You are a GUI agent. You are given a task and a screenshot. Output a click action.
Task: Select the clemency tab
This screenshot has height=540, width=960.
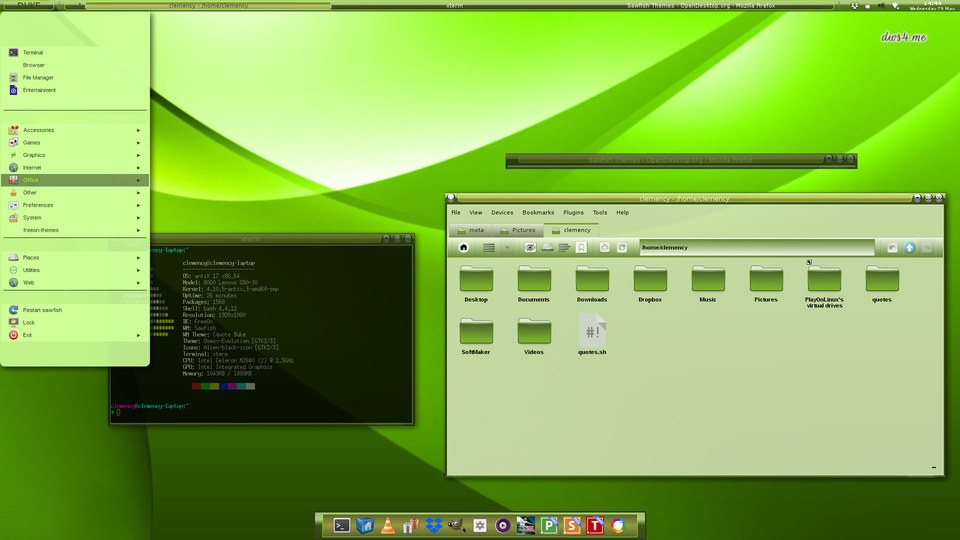point(571,230)
